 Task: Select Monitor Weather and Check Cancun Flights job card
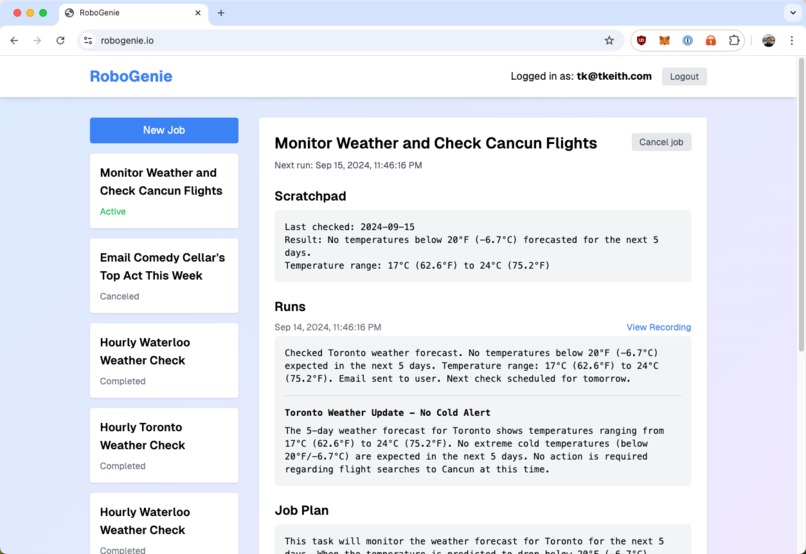pos(164,191)
